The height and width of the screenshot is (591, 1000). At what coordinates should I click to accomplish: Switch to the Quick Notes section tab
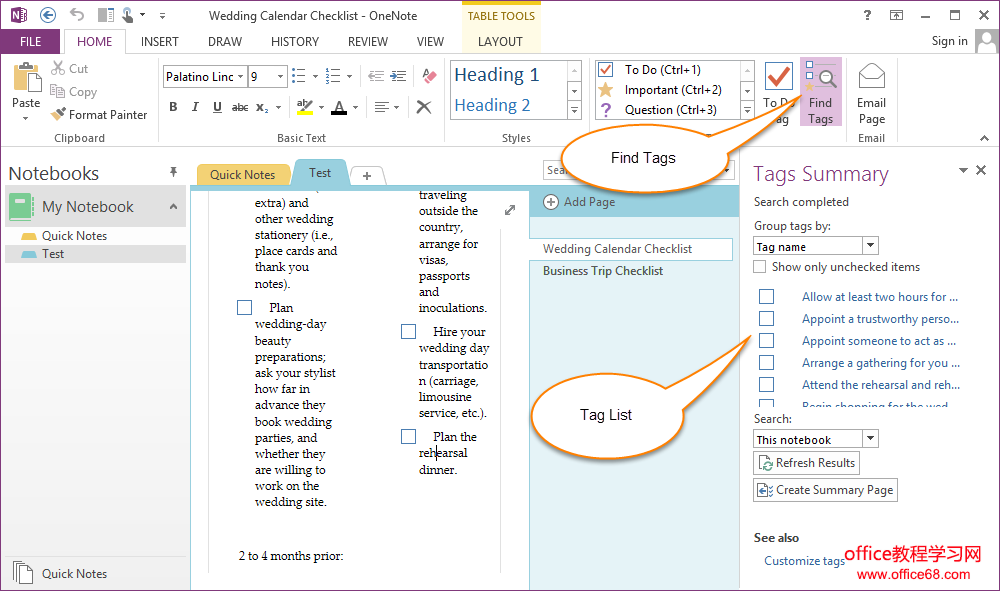click(x=242, y=174)
